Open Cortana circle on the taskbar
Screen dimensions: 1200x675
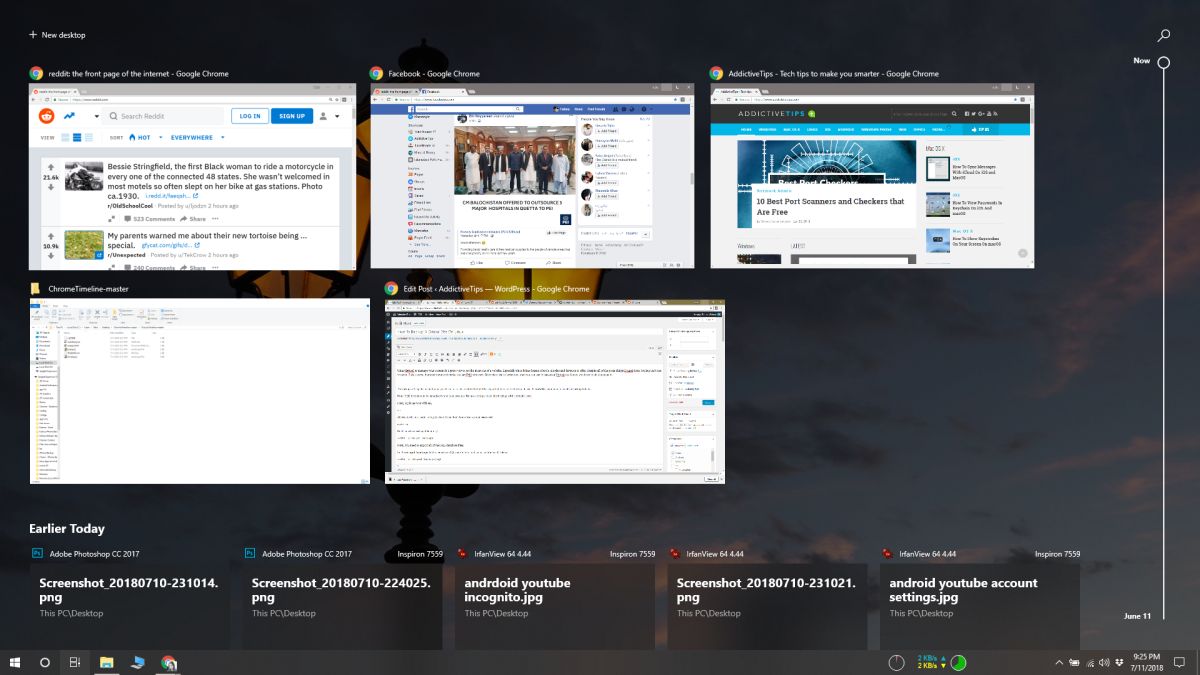45,662
